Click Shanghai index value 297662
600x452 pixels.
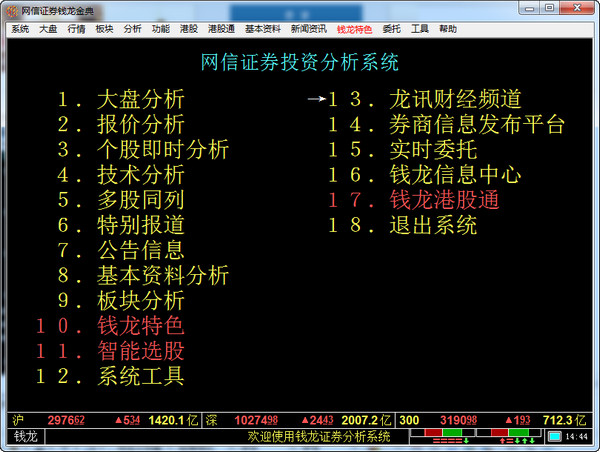pyautogui.click(x=66, y=420)
